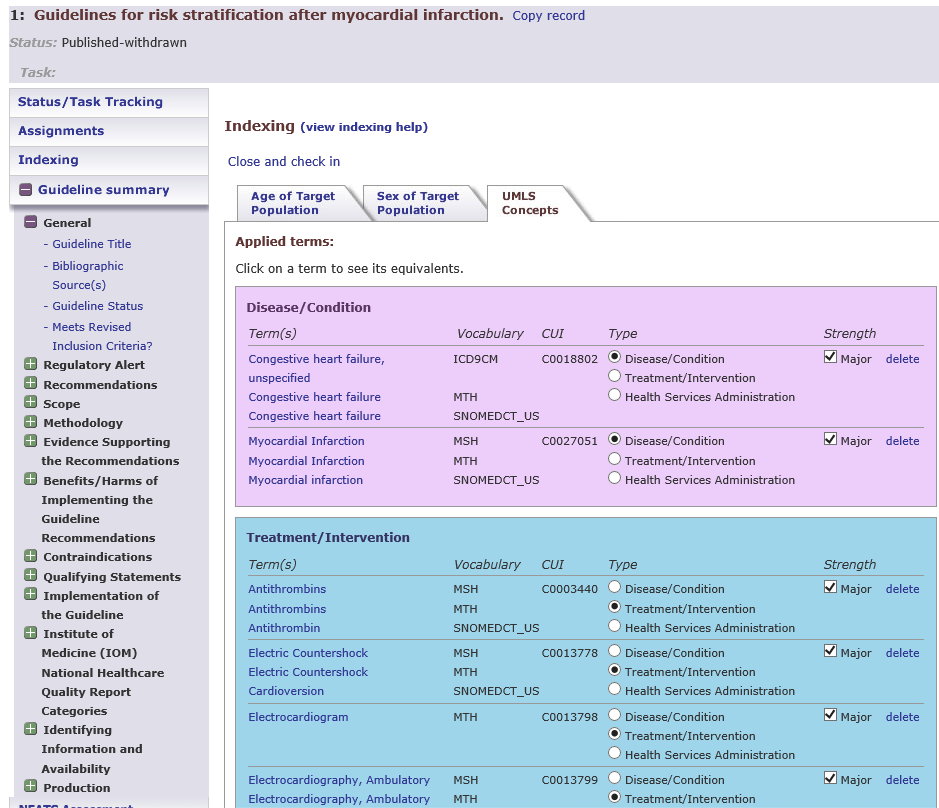Delete the Electric Countershock term
The width and height of the screenshot is (939, 808).
[902, 653]
